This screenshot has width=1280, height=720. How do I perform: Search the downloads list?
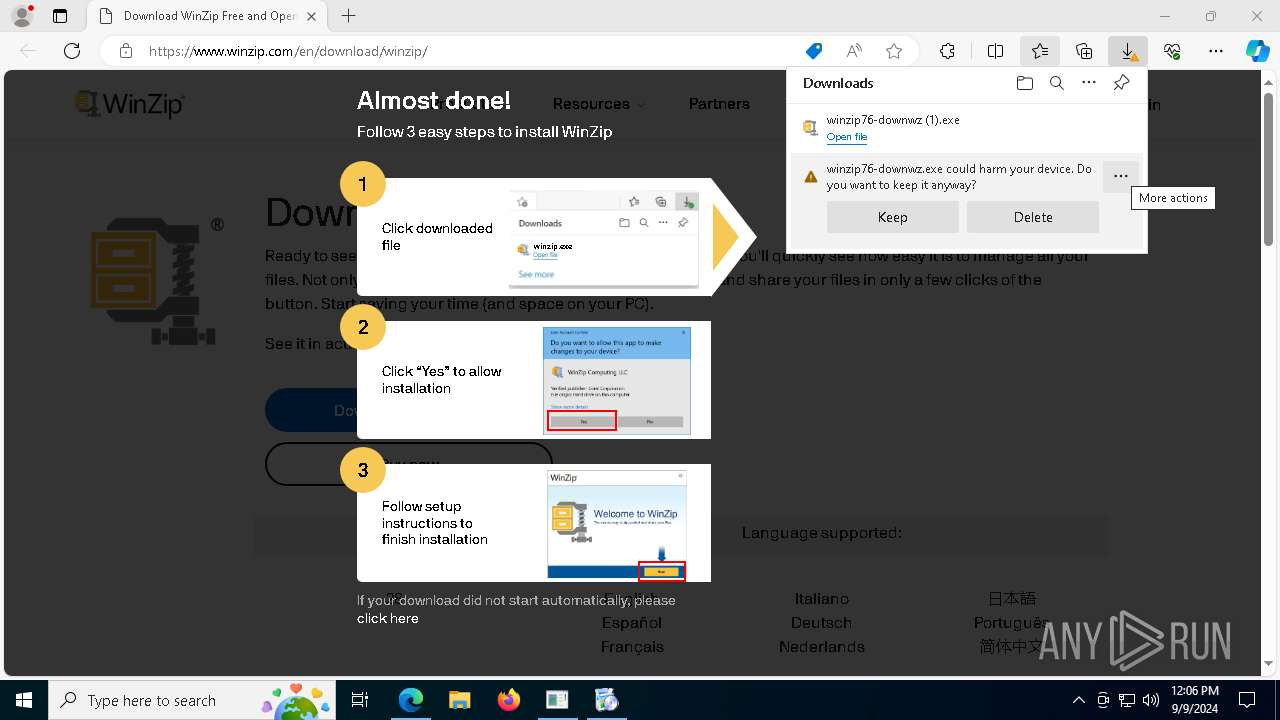click(x=1056, y=83)
